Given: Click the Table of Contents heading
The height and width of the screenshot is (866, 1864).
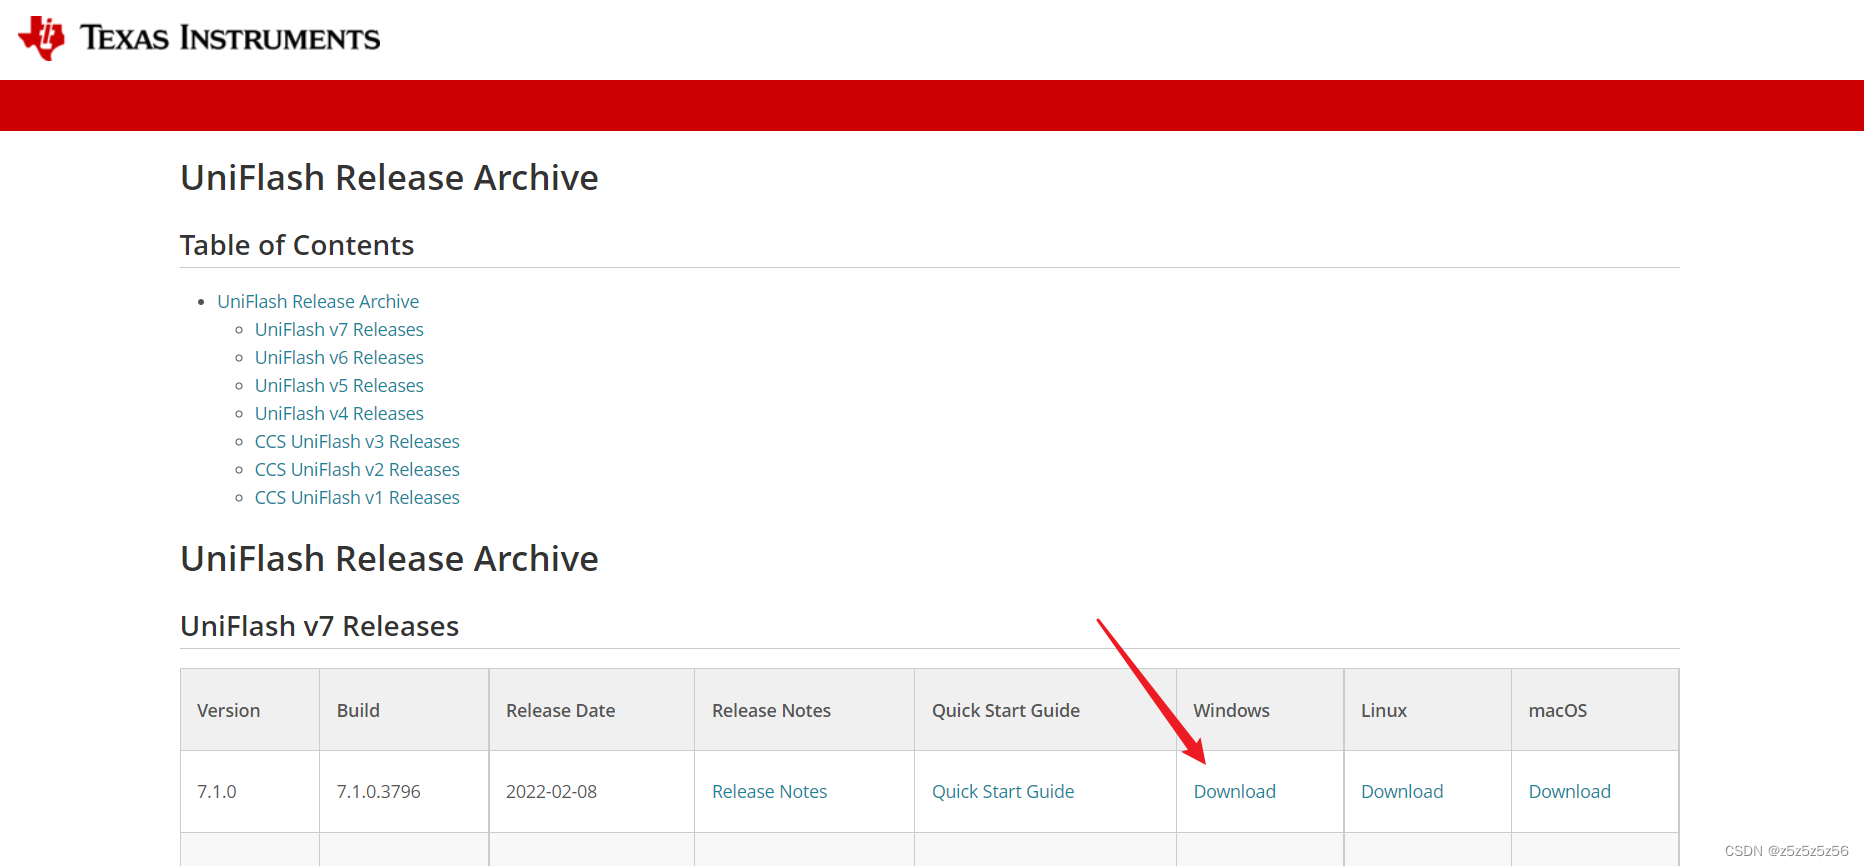Looking at the screenshot, I should pyautogui.click(x=297, y=245).
